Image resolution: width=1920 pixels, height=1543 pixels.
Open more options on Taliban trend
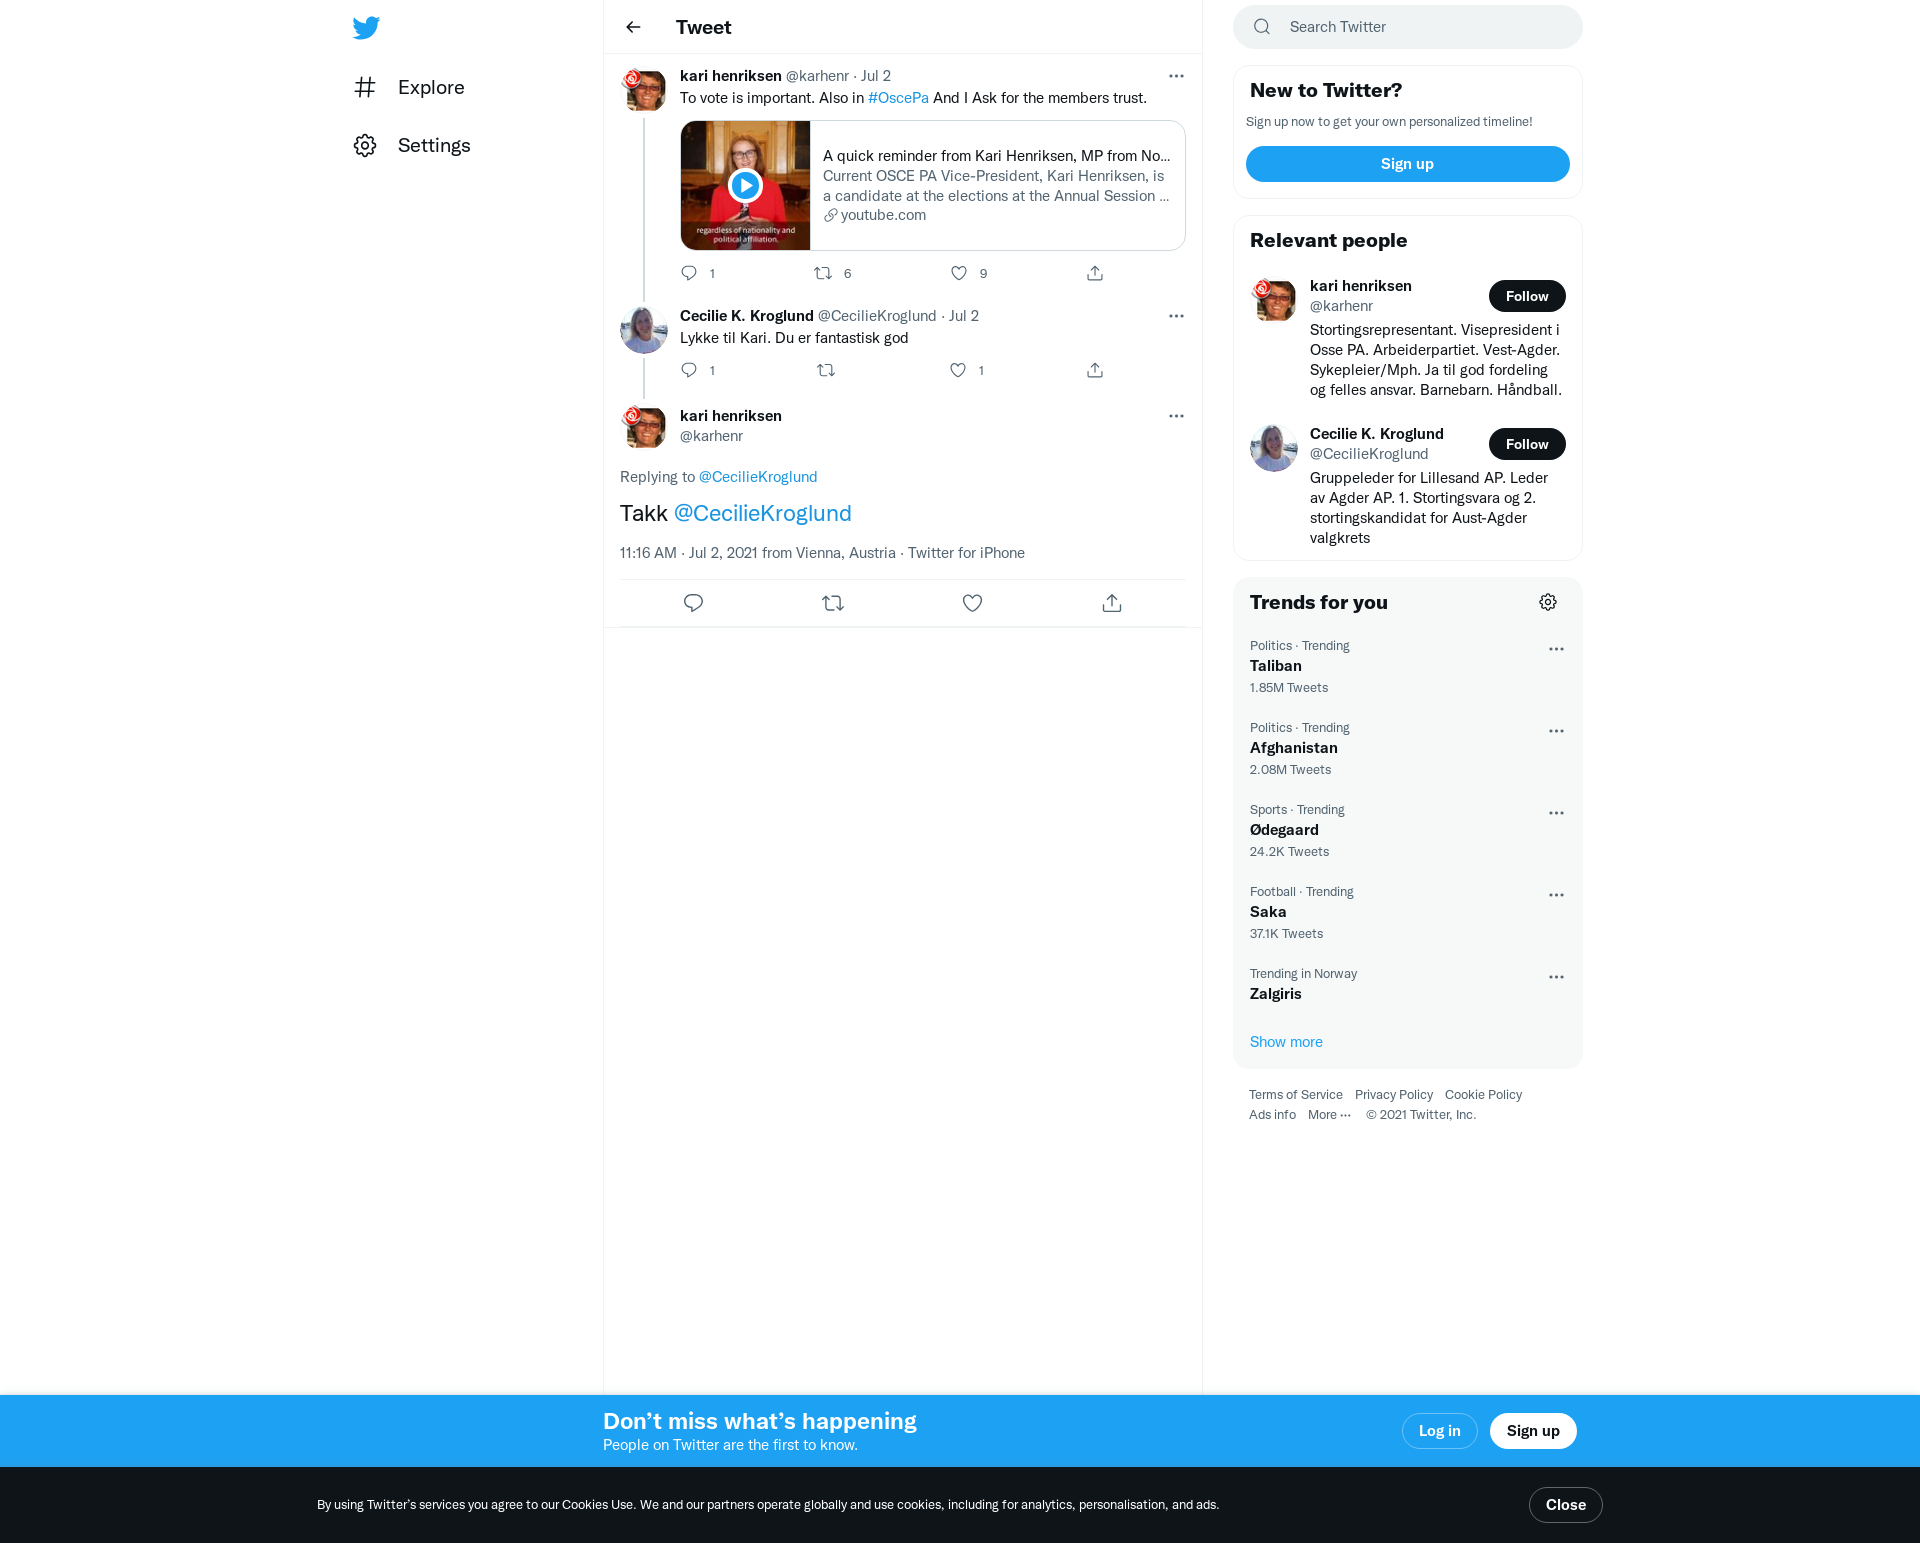tap(1556, 649)
